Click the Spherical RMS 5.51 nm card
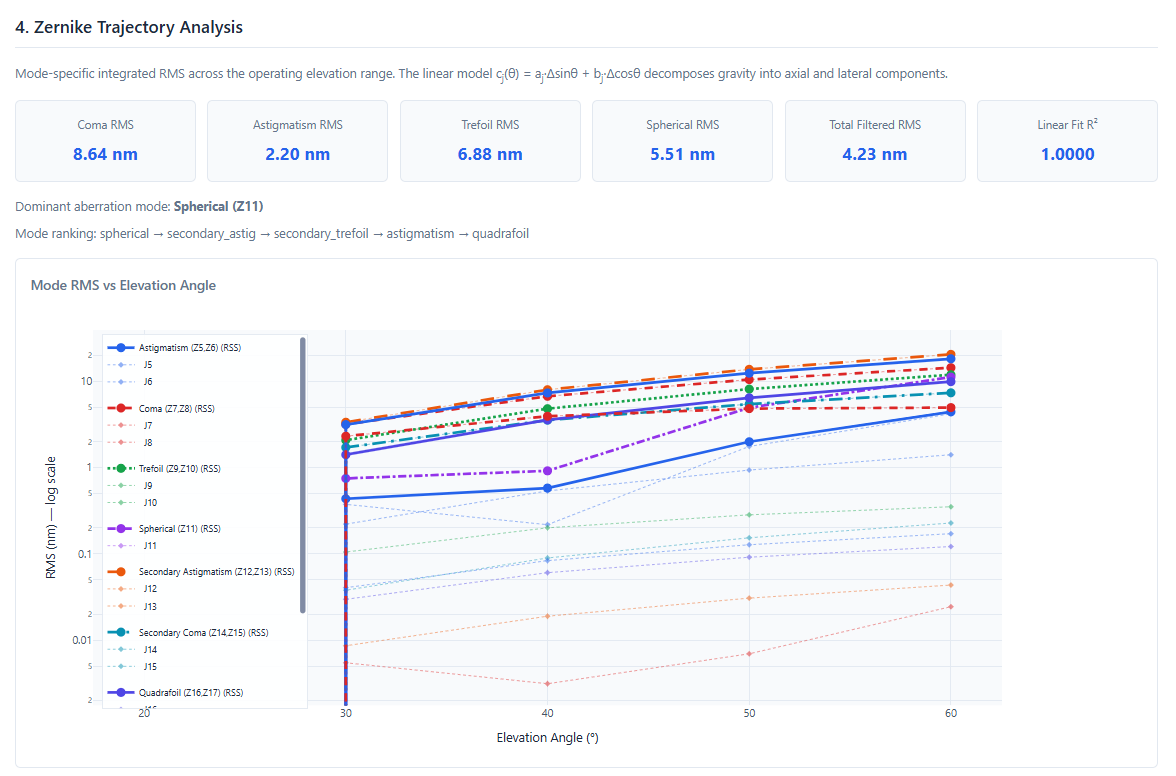Image resolution: width=1176 pixels, height=776 pixels. click(683, 141)
